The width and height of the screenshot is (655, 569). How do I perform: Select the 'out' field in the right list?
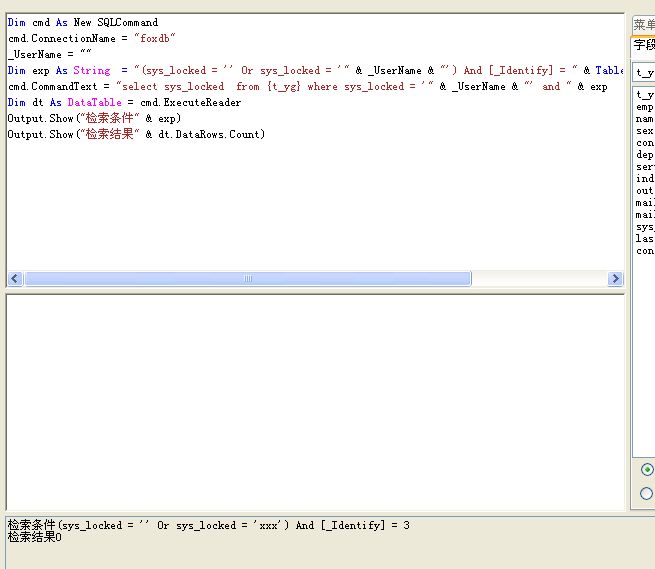pyautogui.click(x=645, y=191)
